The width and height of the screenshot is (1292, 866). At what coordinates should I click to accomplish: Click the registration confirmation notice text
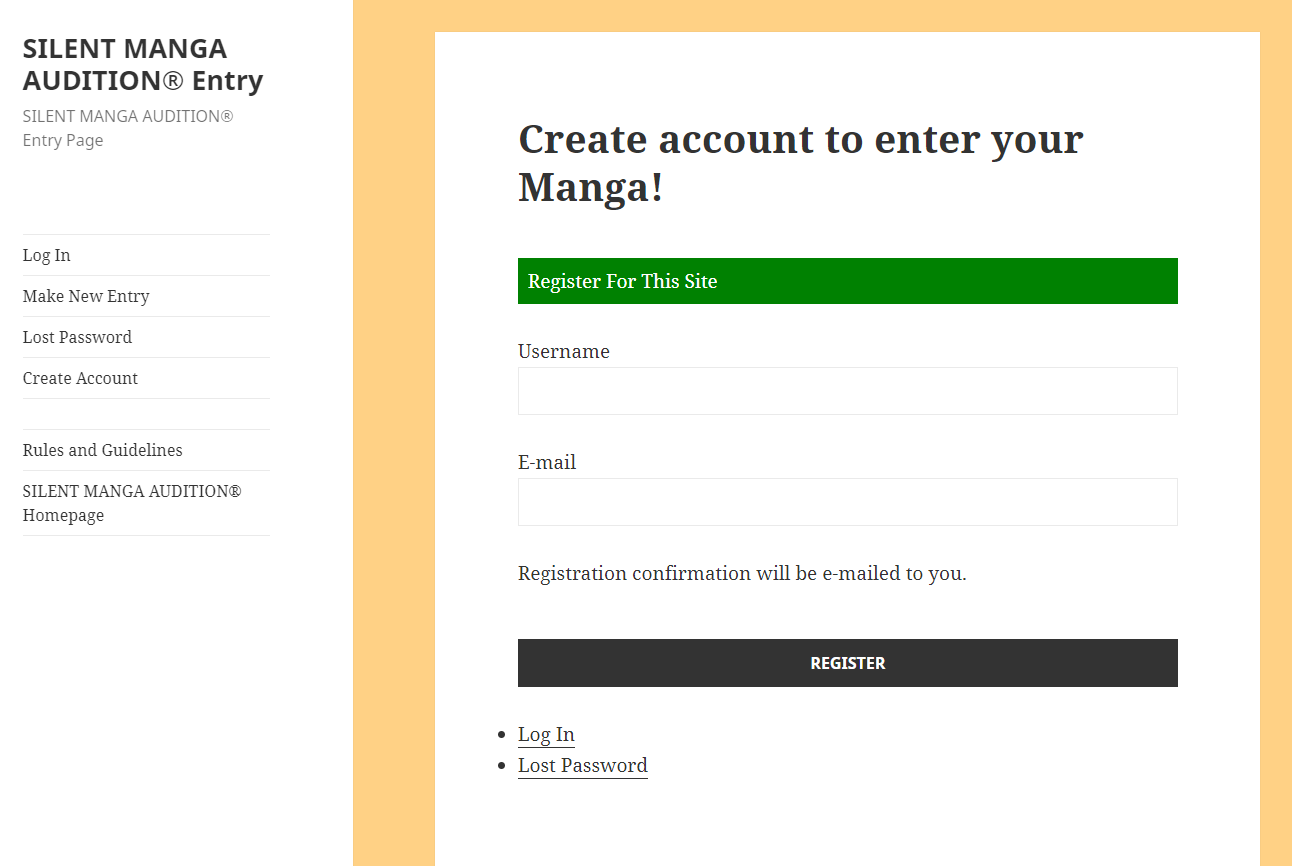point(742,573)
